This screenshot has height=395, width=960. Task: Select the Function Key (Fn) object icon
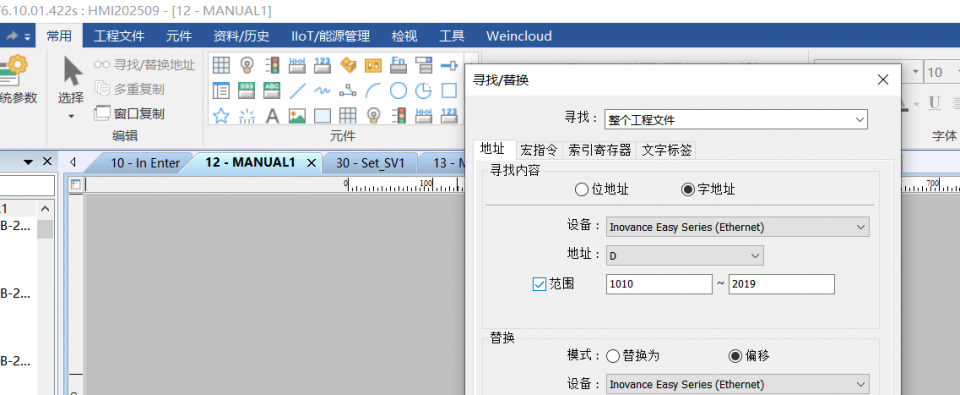click(399, 64)
